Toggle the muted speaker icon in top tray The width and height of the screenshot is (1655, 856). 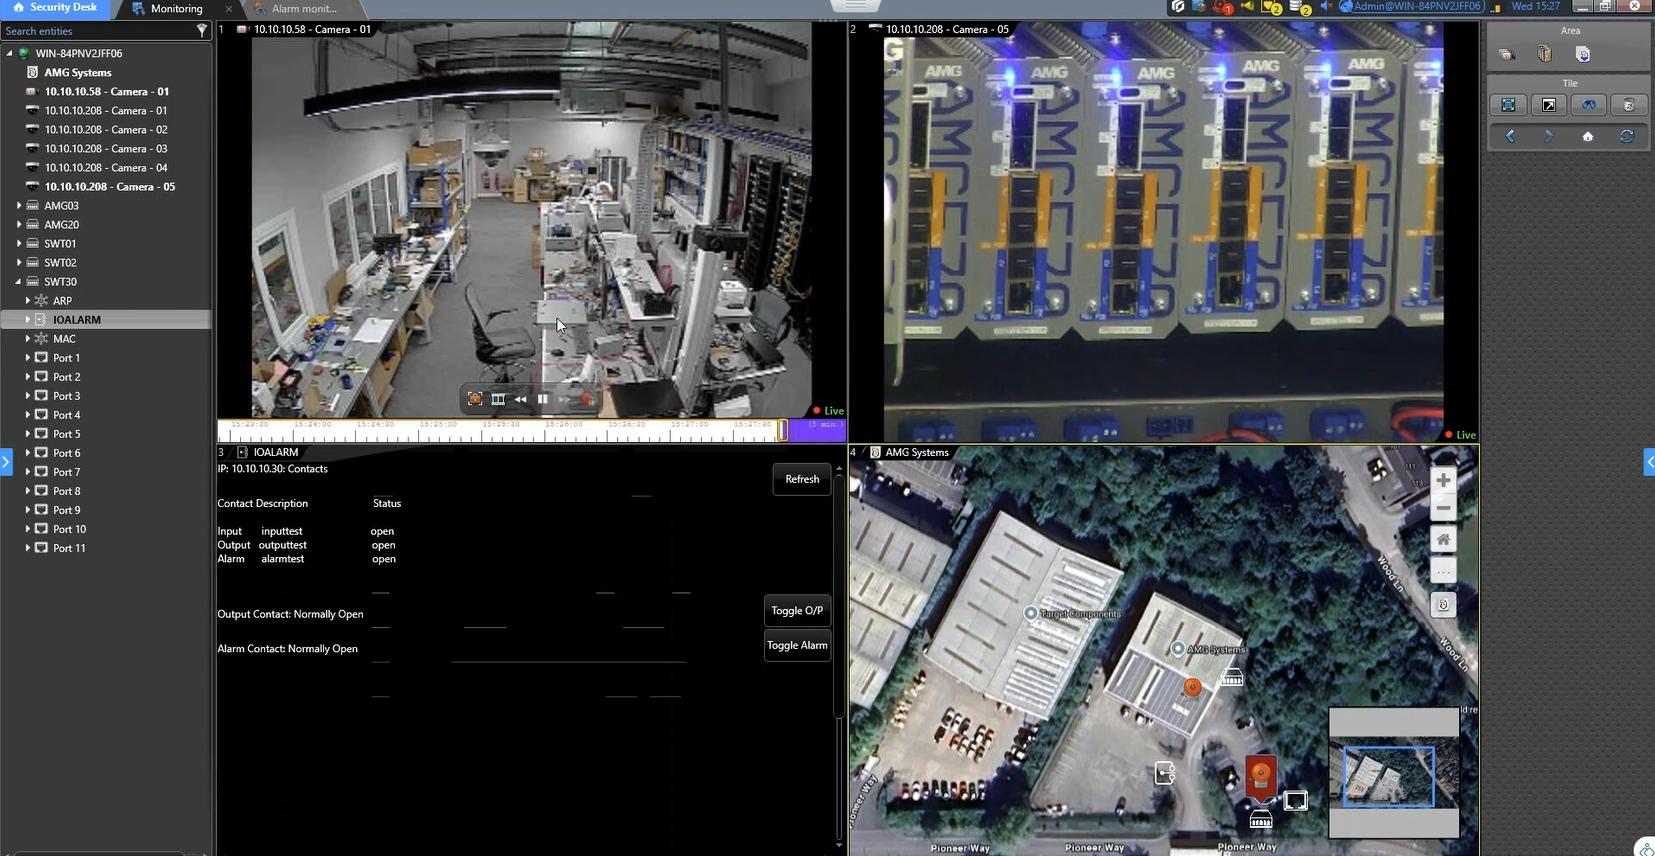coord(1326,7)
